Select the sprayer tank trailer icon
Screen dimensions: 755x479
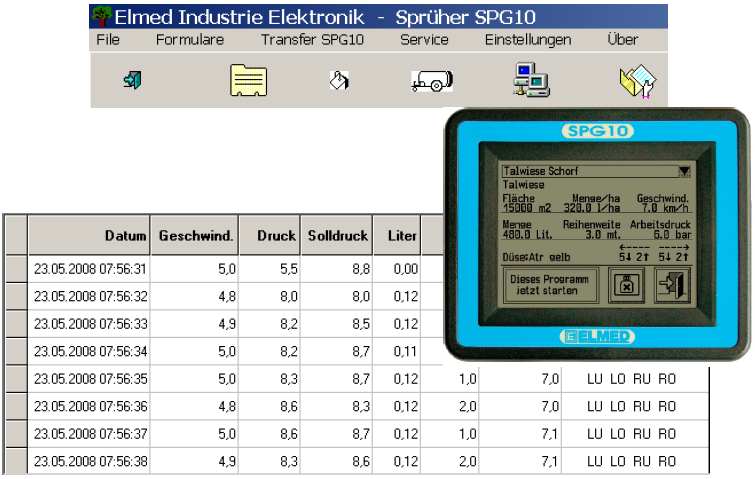click(431, 81)
